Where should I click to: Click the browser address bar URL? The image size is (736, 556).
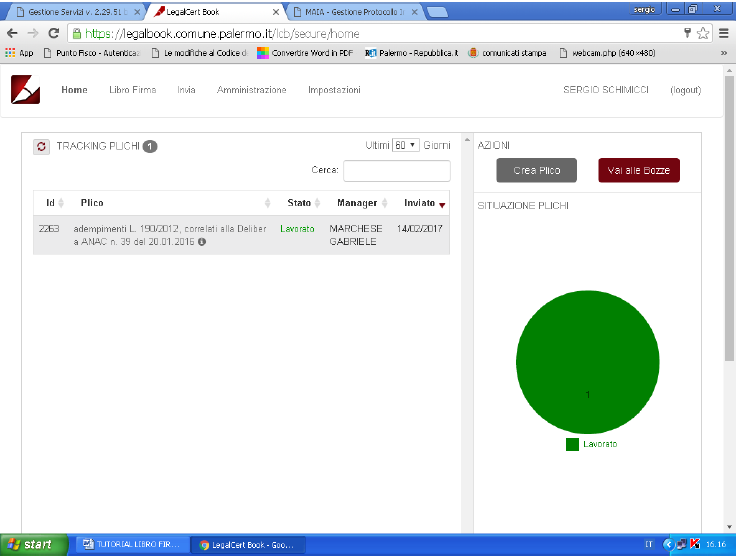click(222, 33)
